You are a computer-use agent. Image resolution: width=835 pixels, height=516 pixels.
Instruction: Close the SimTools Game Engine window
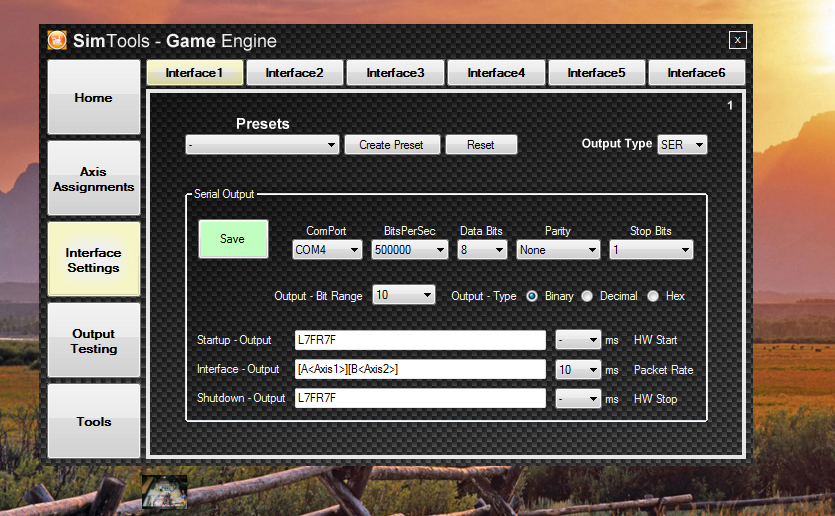pos(738,40)
